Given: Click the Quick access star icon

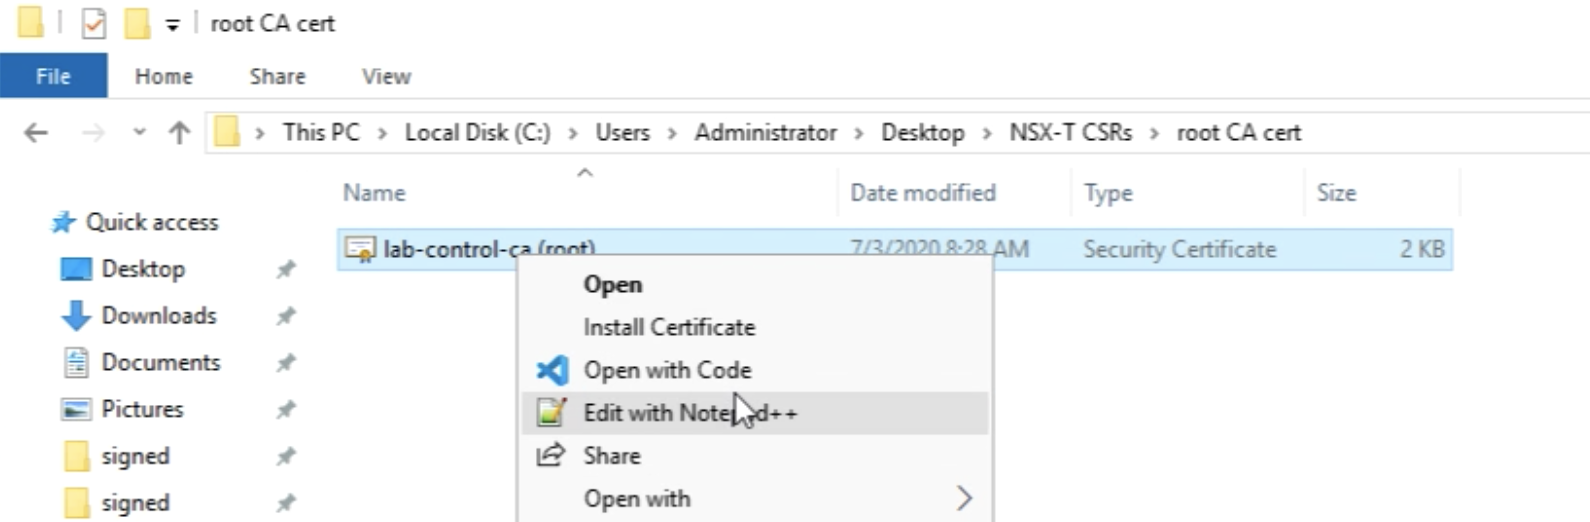Looking at the screenshot, I should [x=63, y=222].
